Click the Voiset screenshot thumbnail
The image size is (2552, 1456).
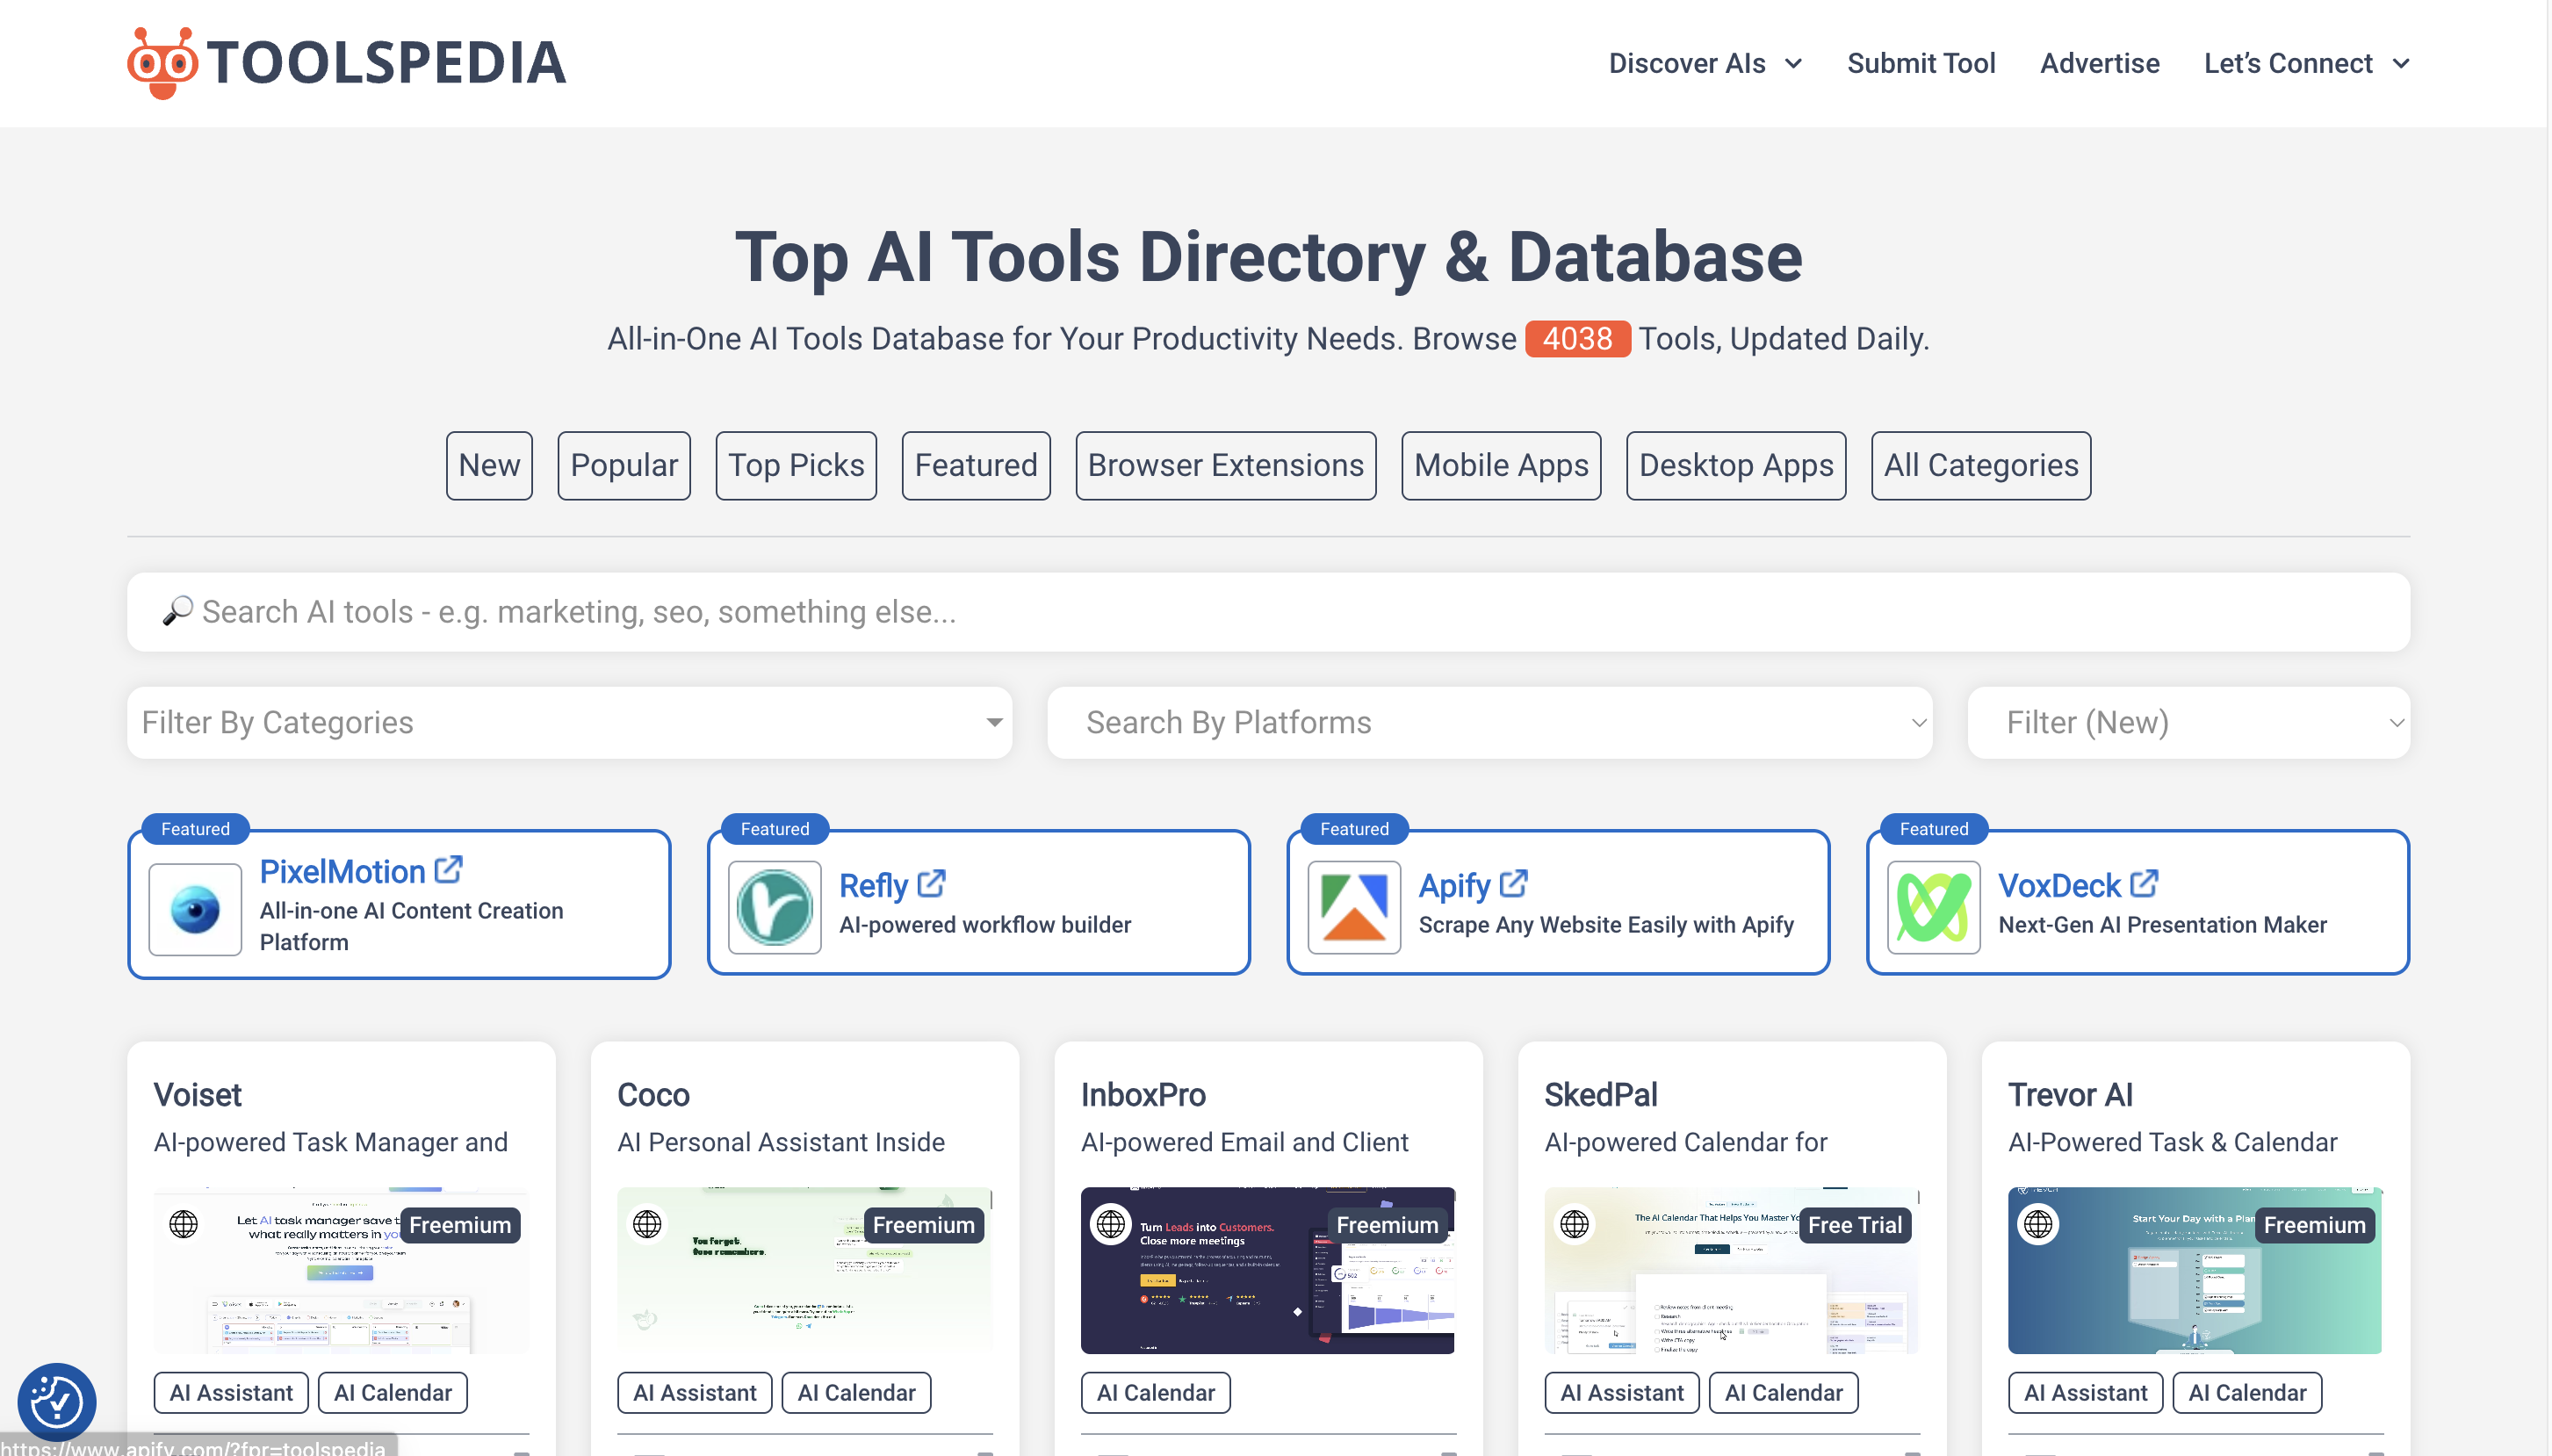(341, 1269)
